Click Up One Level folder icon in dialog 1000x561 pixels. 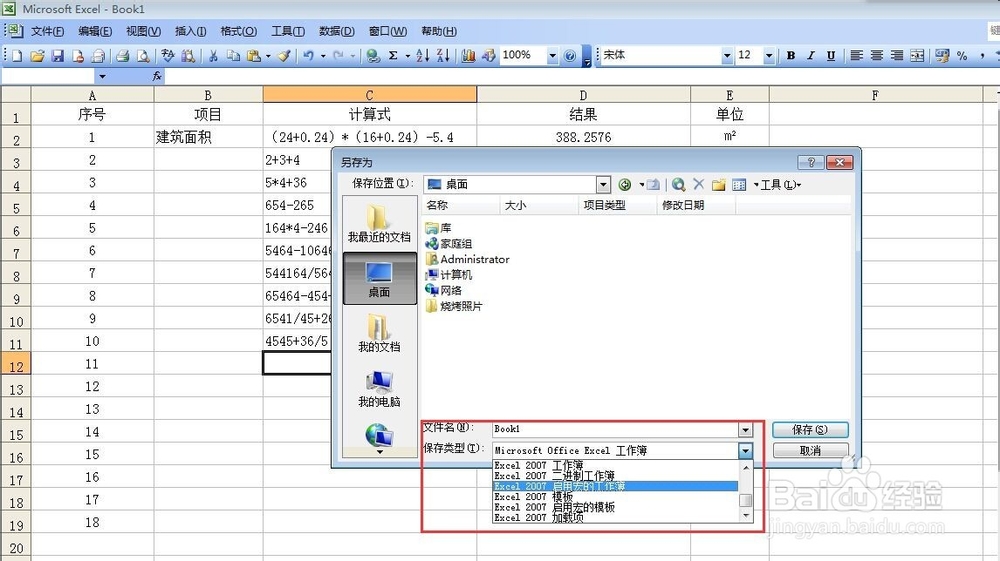653,185
